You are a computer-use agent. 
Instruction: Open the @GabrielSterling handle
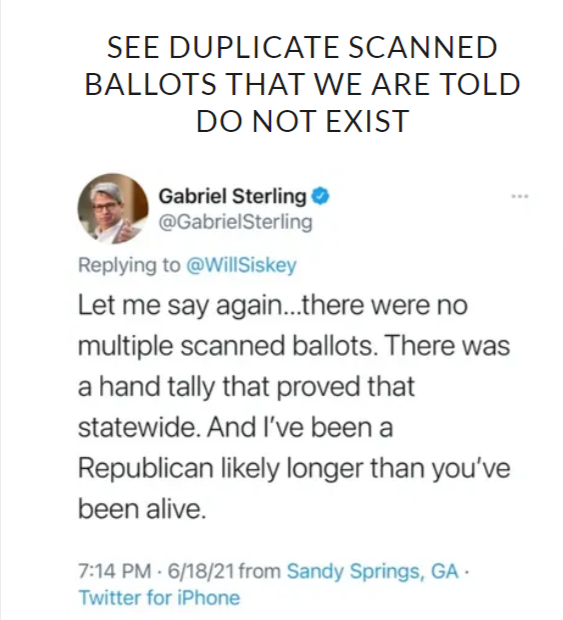click(x=236, y=222)
